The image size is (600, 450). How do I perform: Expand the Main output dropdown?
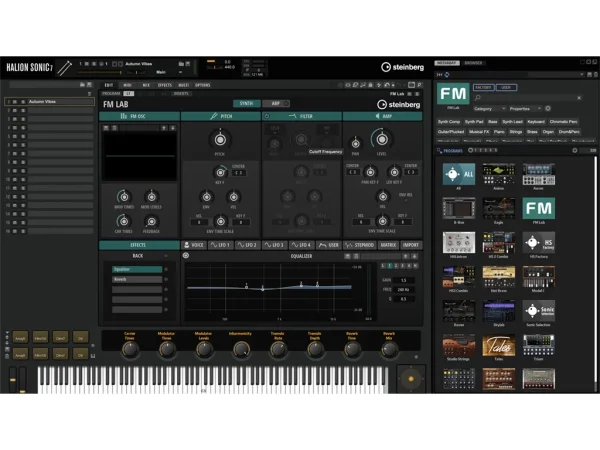(x=160, y=72)
